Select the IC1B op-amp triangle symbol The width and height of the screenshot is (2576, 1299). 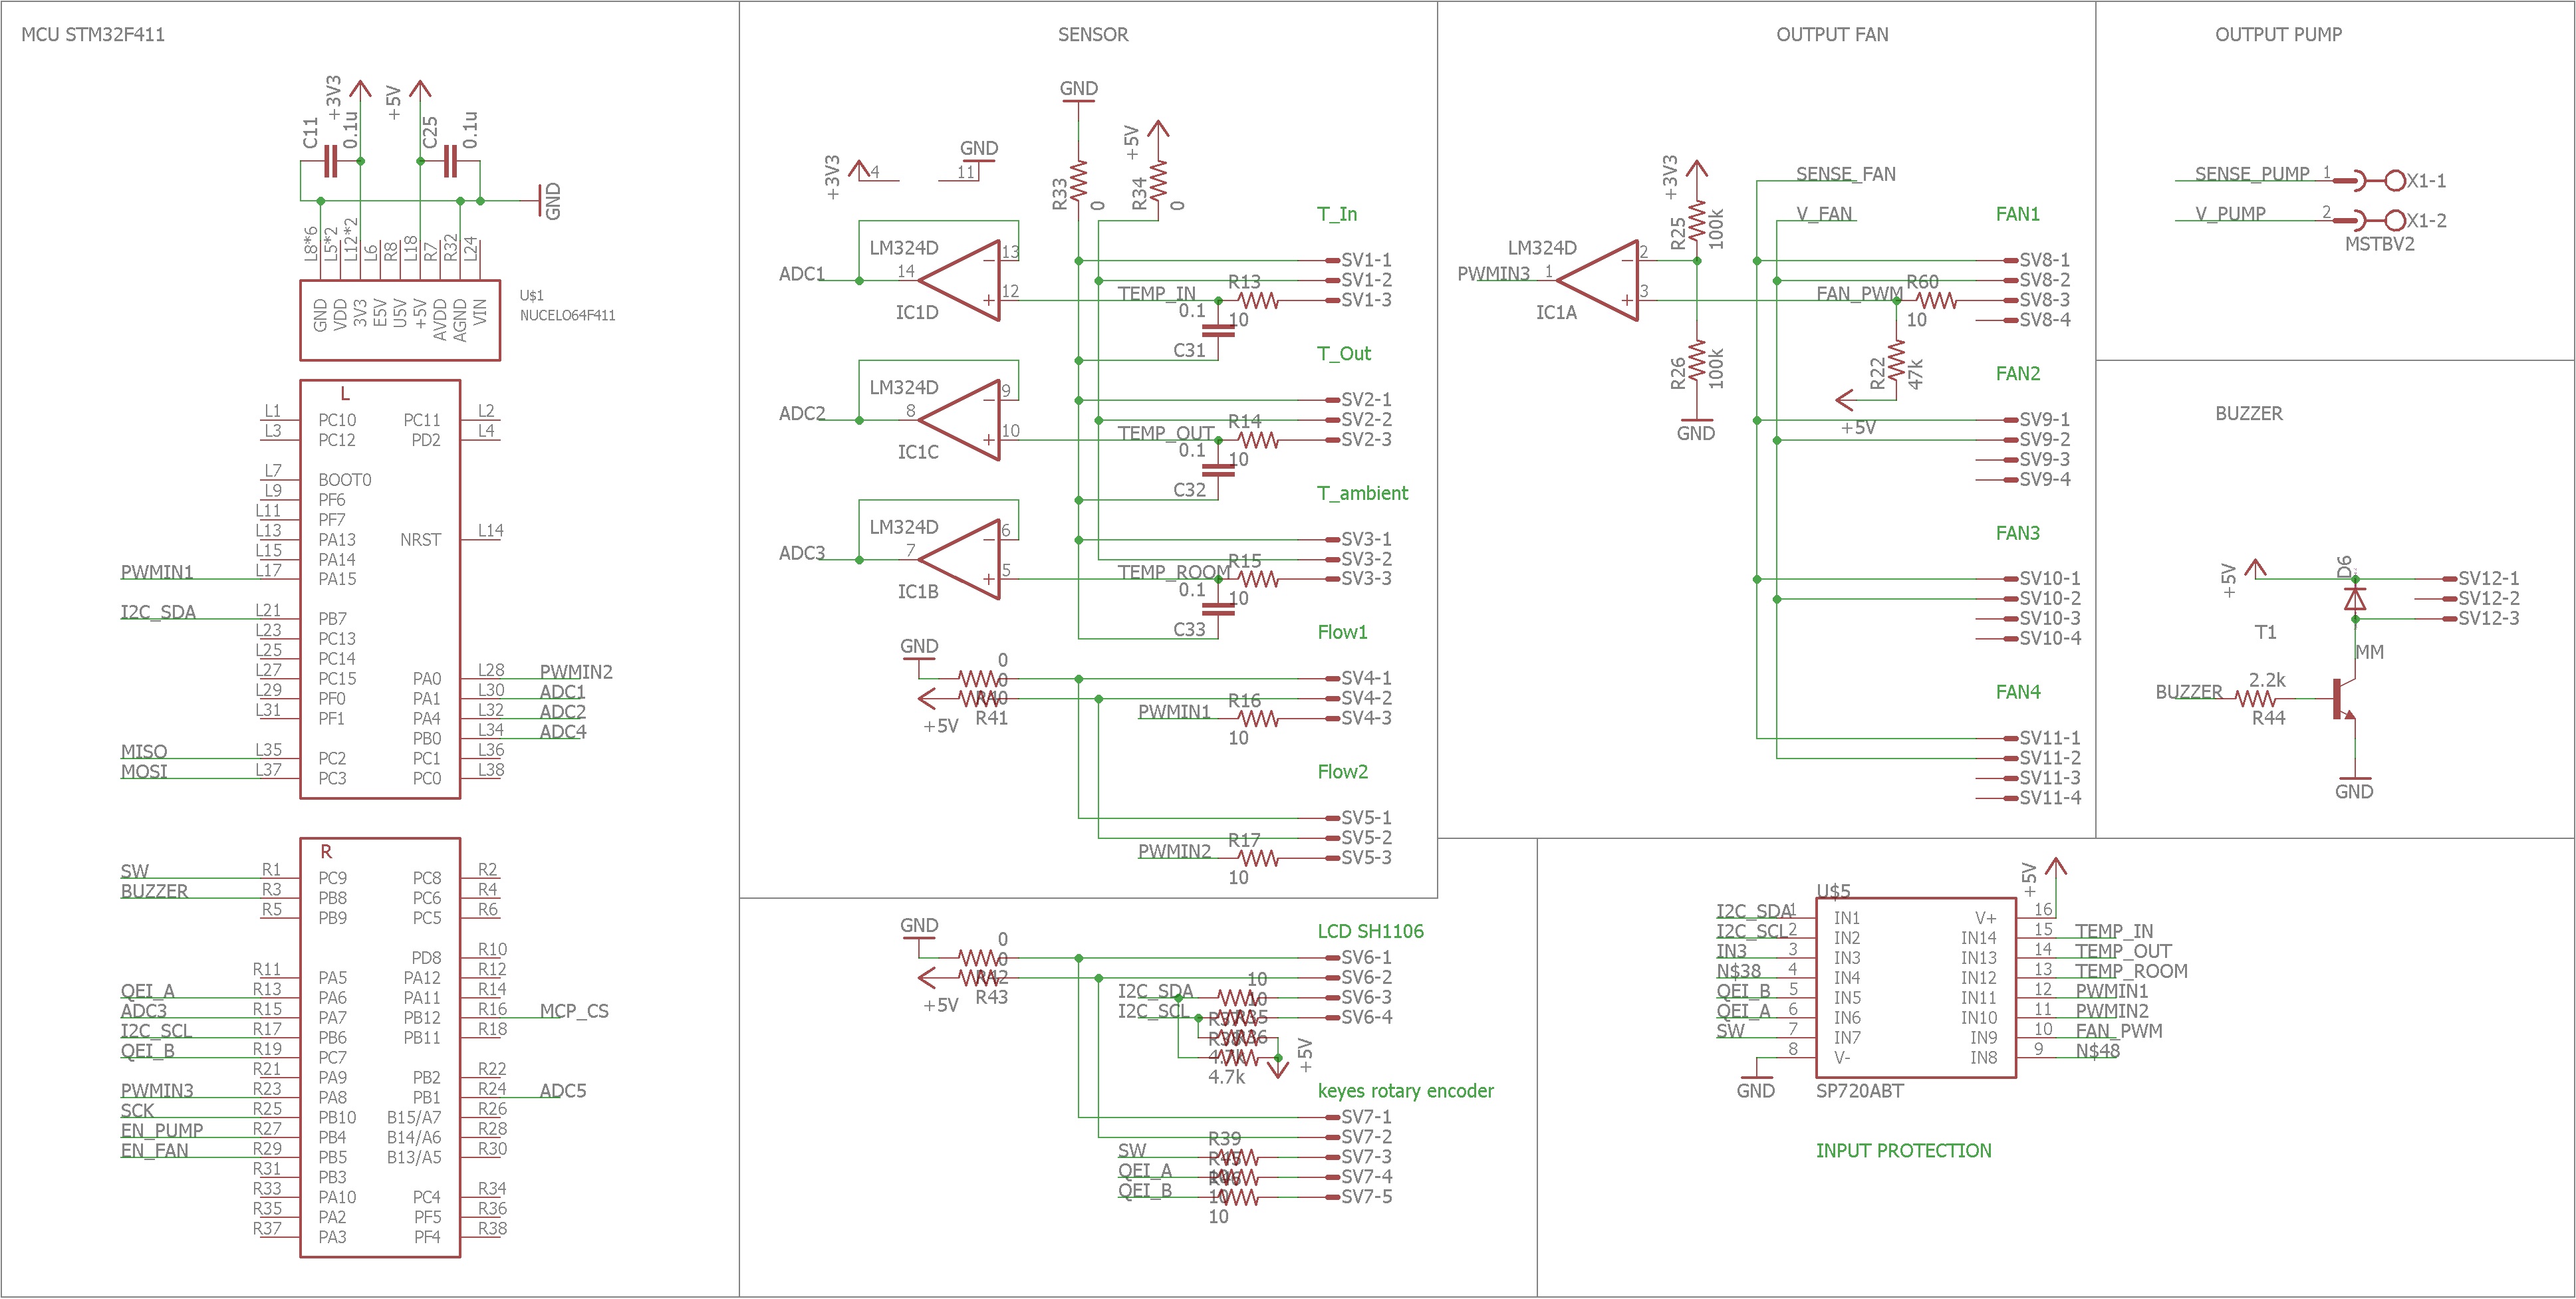click(x=960, y=559)
